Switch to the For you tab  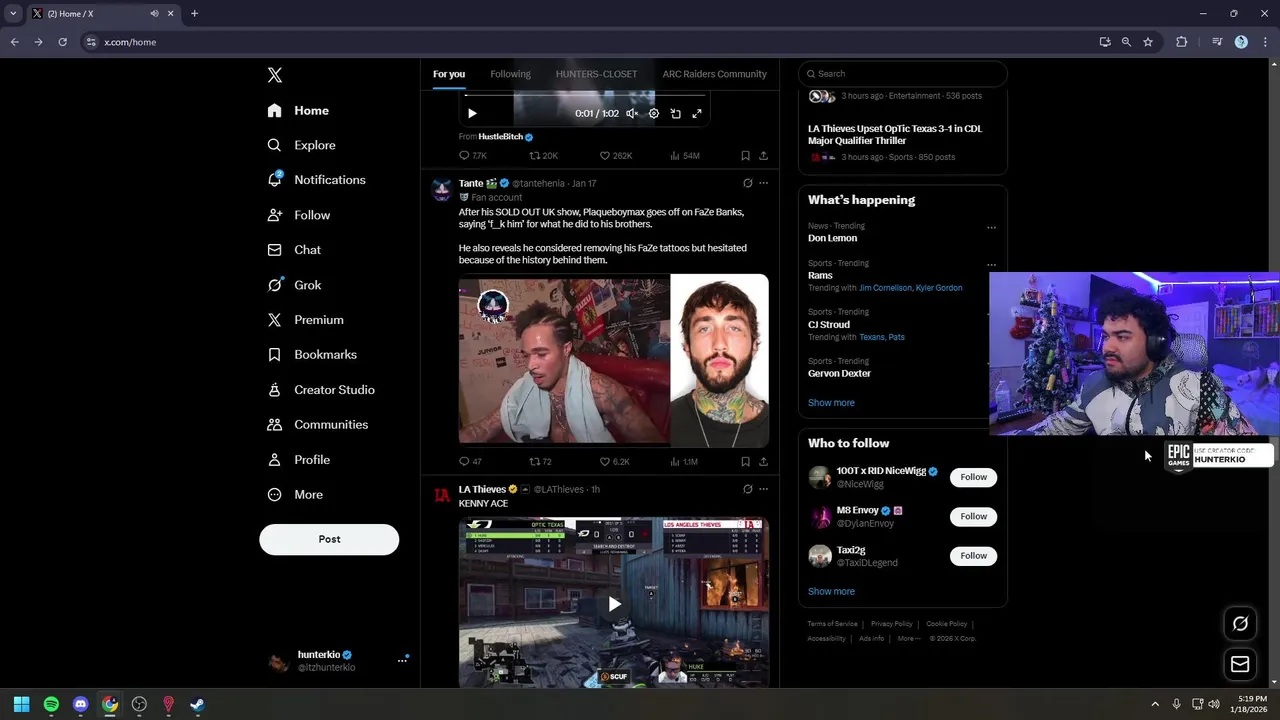(x=449, y=74)
